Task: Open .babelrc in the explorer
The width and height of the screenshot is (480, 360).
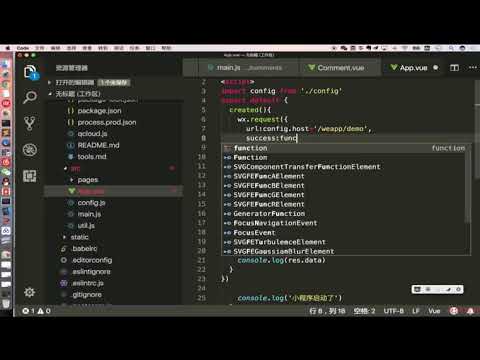Action: pyautogui.click(x=84, y=249)
